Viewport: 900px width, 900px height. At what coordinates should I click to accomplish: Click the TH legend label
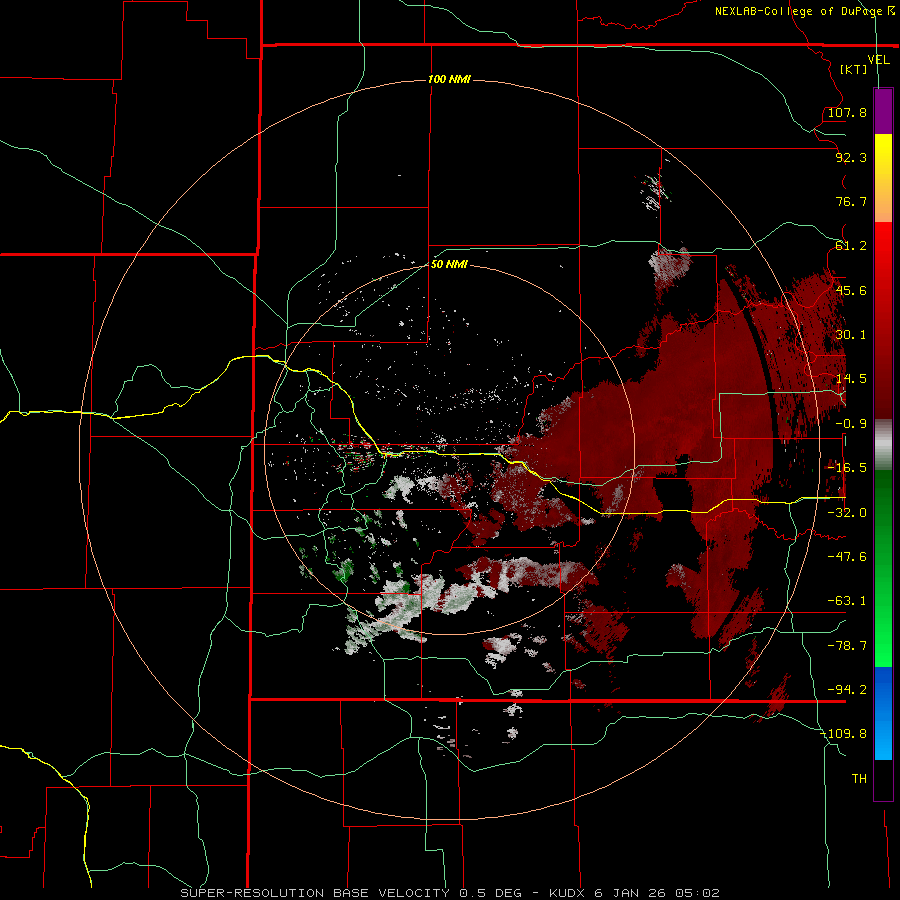click(x=859, y=779)
